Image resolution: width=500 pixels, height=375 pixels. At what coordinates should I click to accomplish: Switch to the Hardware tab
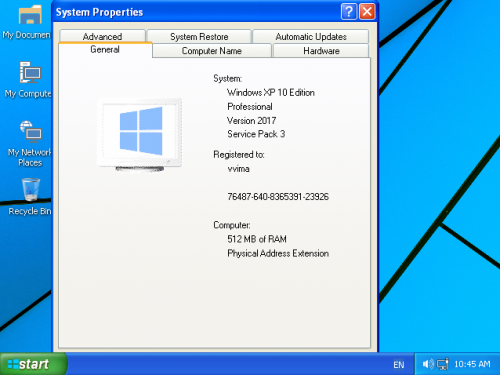(x=321, y=51)
